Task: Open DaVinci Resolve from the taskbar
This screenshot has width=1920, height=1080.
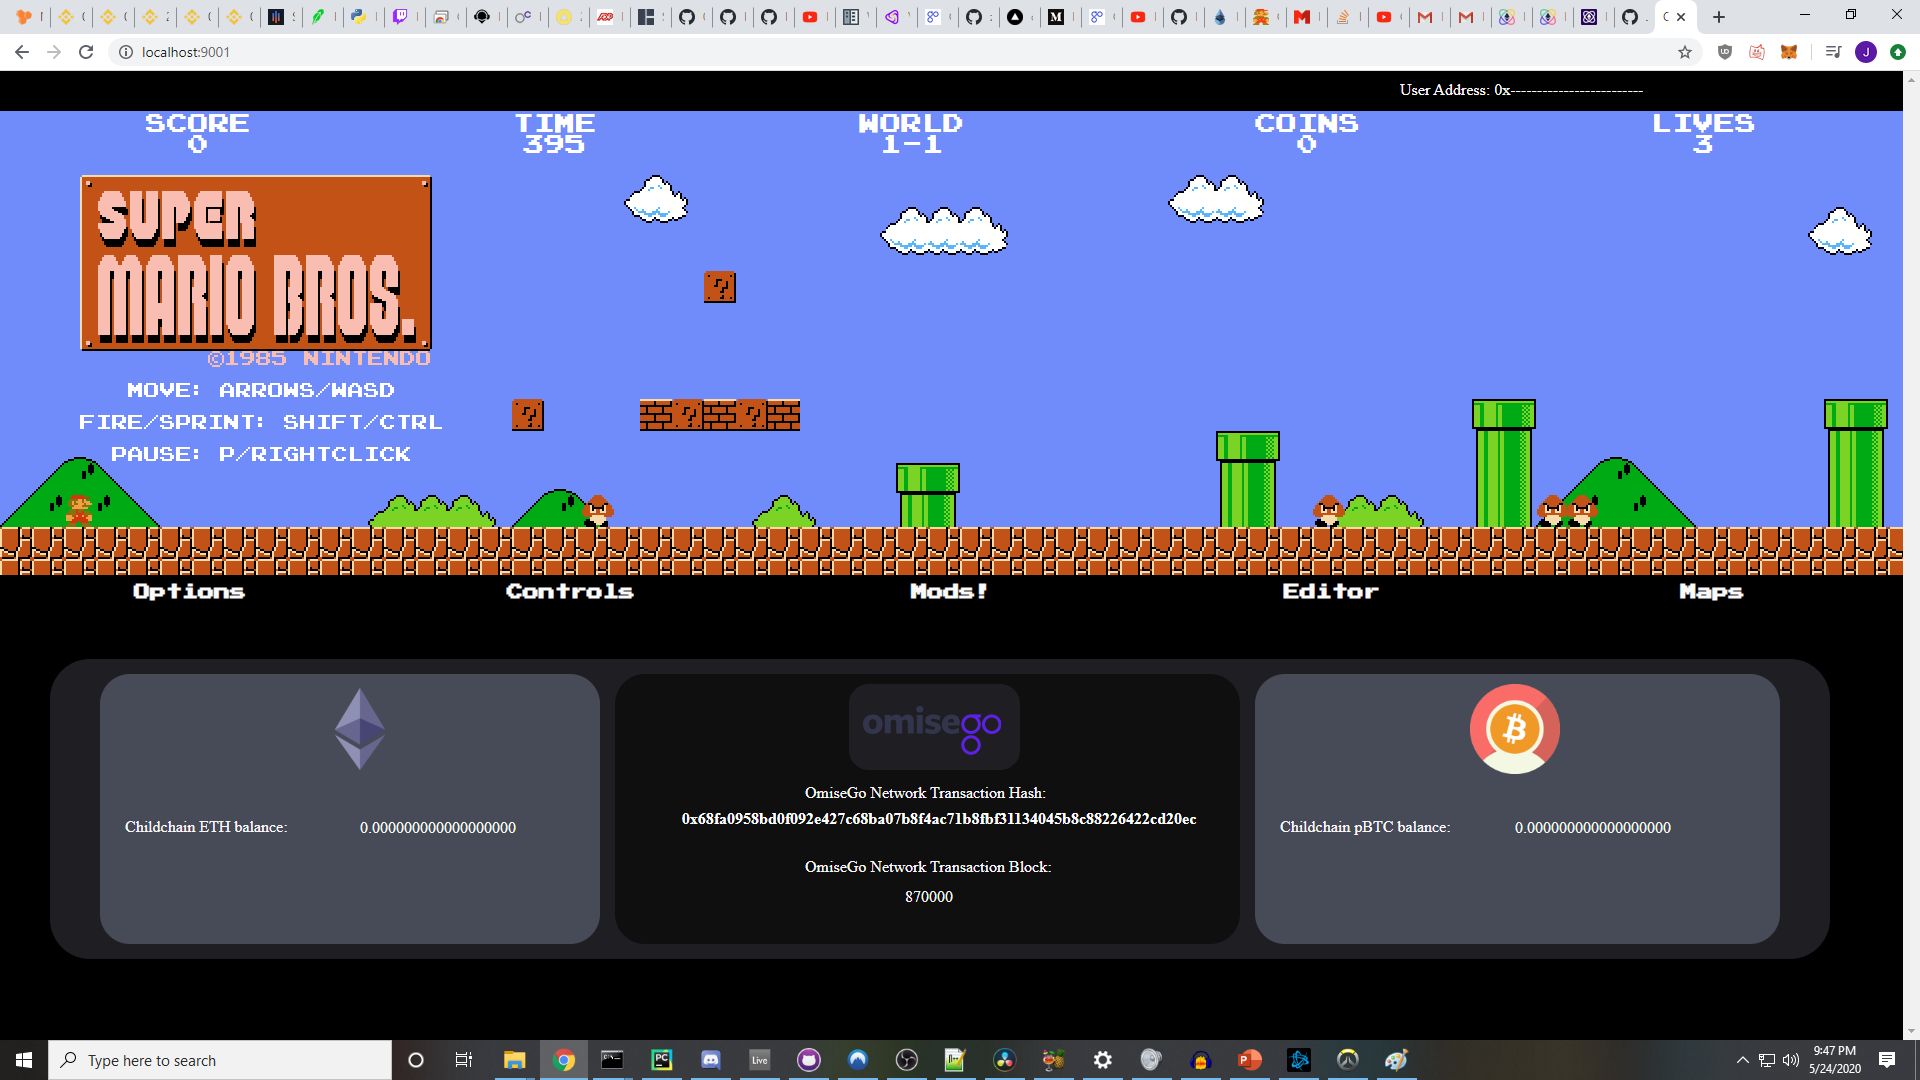Action: point(1004,1060)
